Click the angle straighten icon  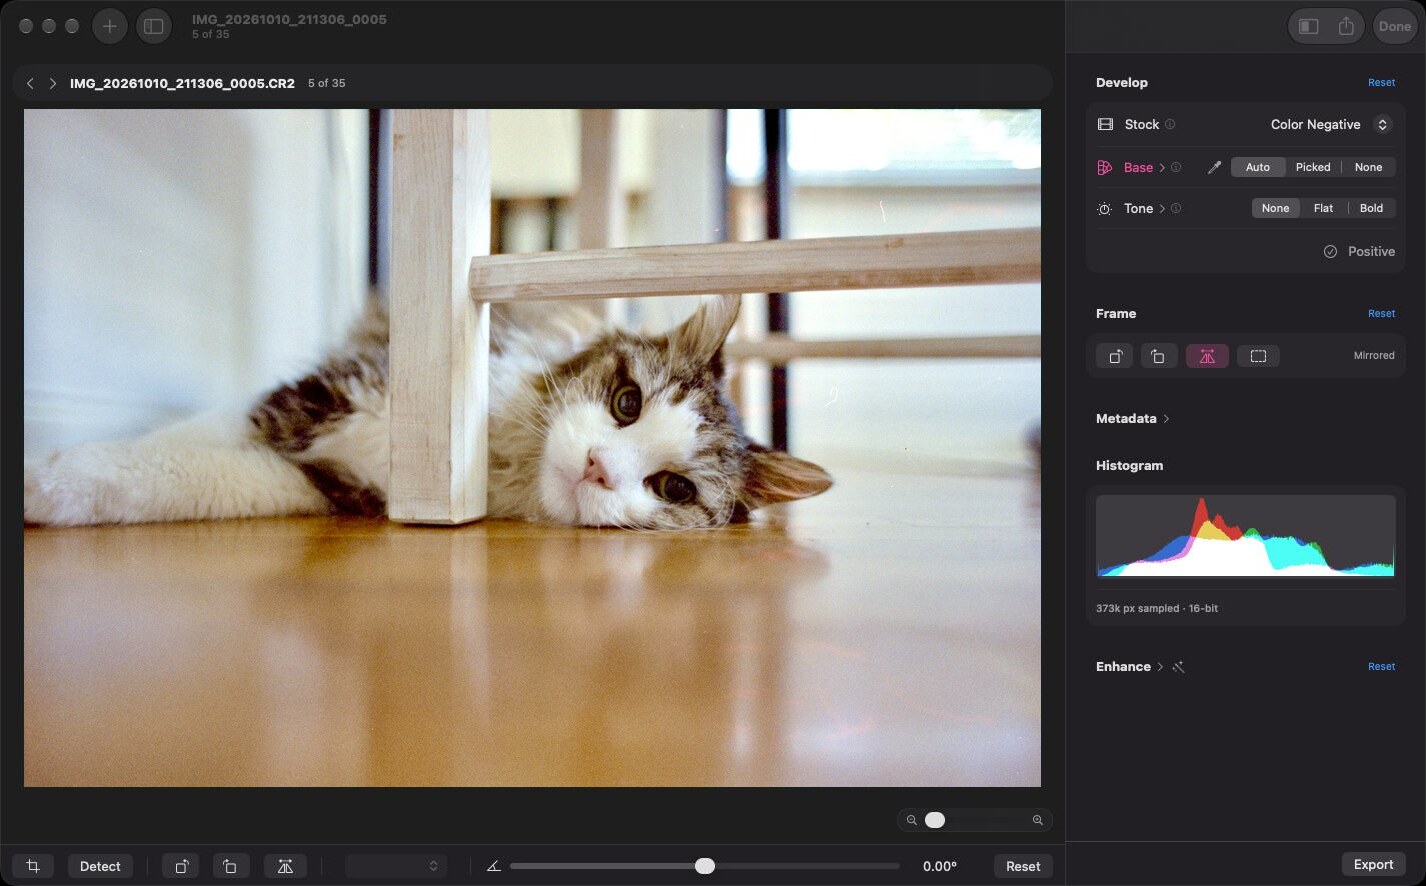(493, 866)
